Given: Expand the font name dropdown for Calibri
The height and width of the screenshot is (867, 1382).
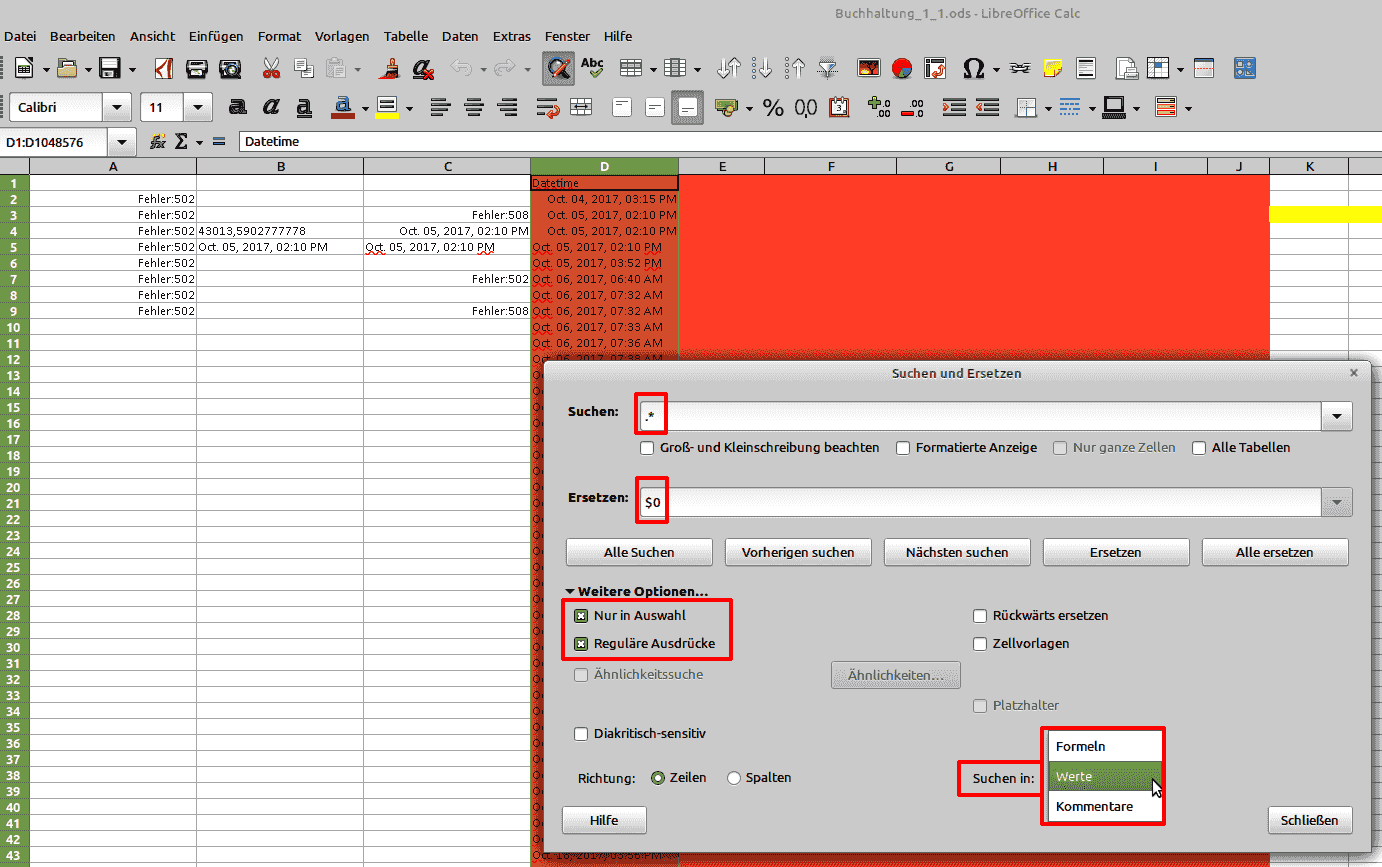Looking at the screenshot, I should pyautogui.click(x=118, y=108).
